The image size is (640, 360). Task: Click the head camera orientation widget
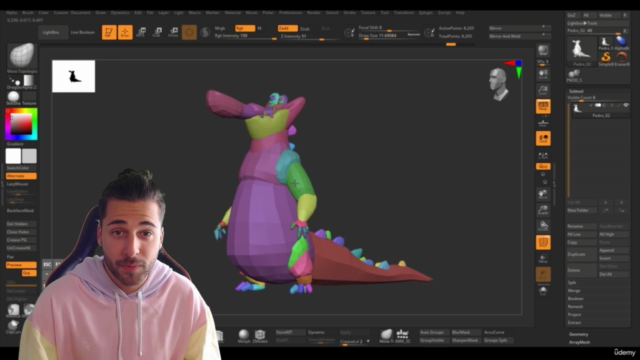(499, 84)
